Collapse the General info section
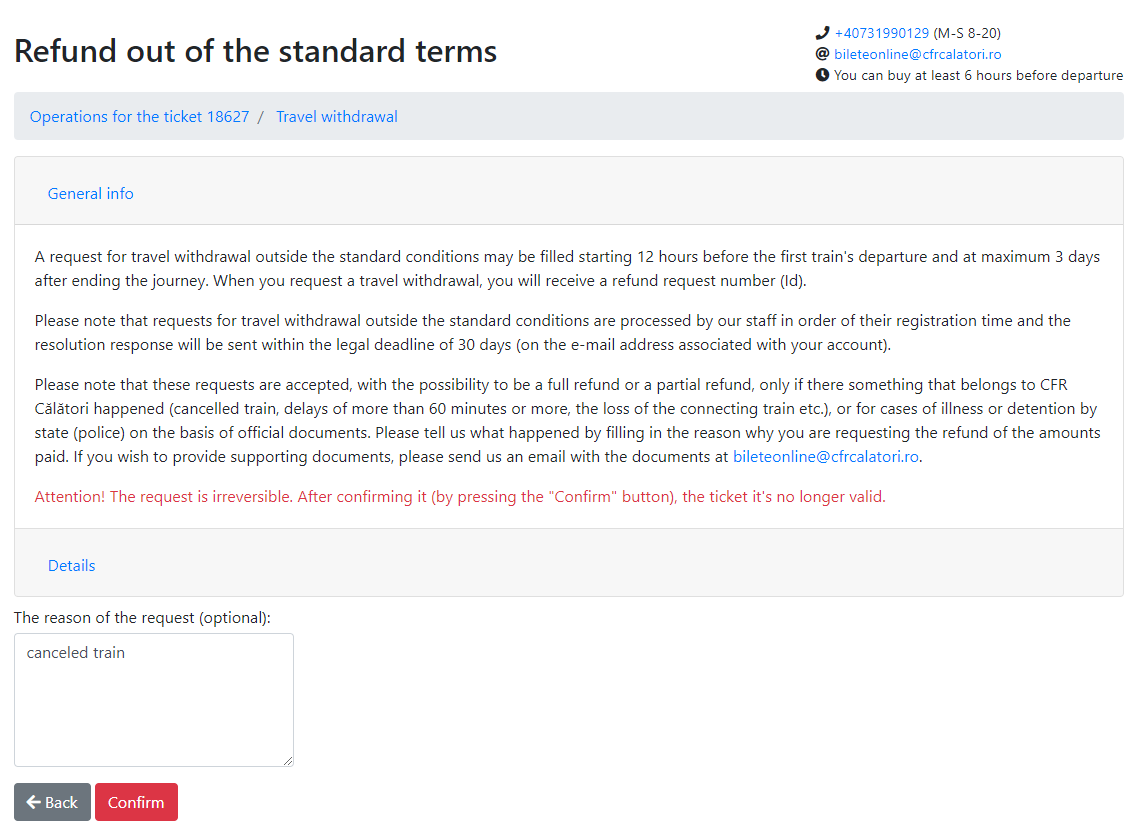This screenshot has height=827, width=1137. (91, 194)
